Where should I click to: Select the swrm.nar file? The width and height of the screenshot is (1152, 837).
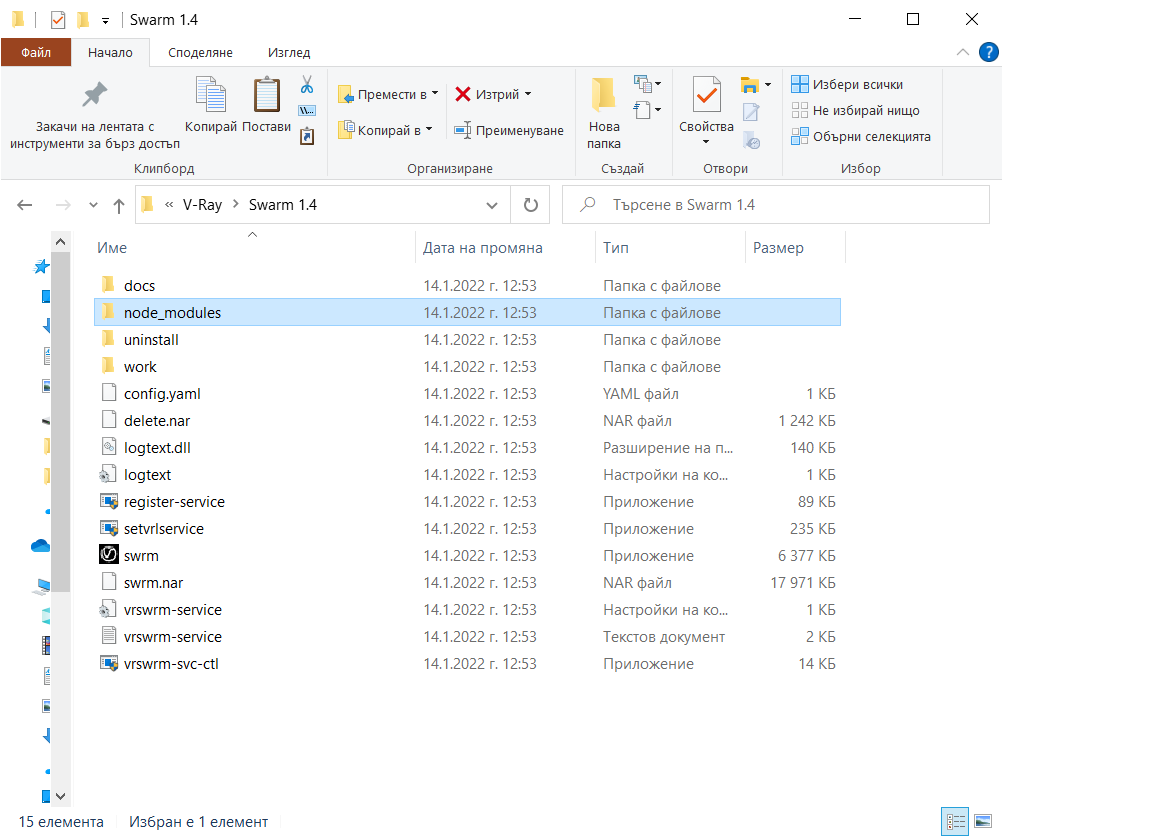[467, 582]
